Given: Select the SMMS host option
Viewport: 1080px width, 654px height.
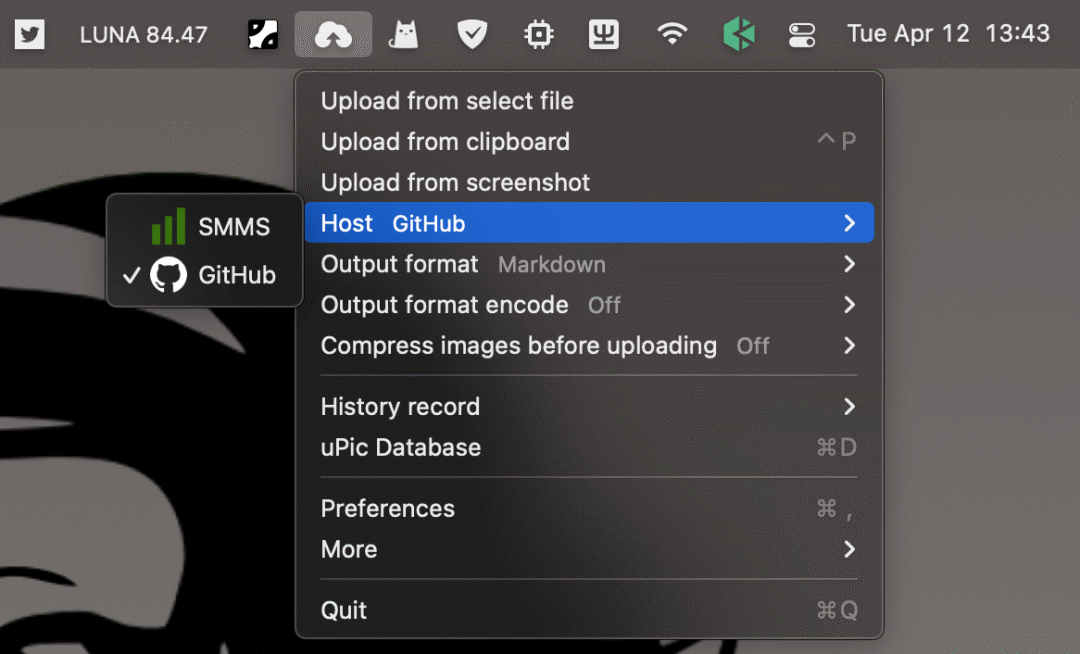Looking at the screenshot, I should [205, 226].
